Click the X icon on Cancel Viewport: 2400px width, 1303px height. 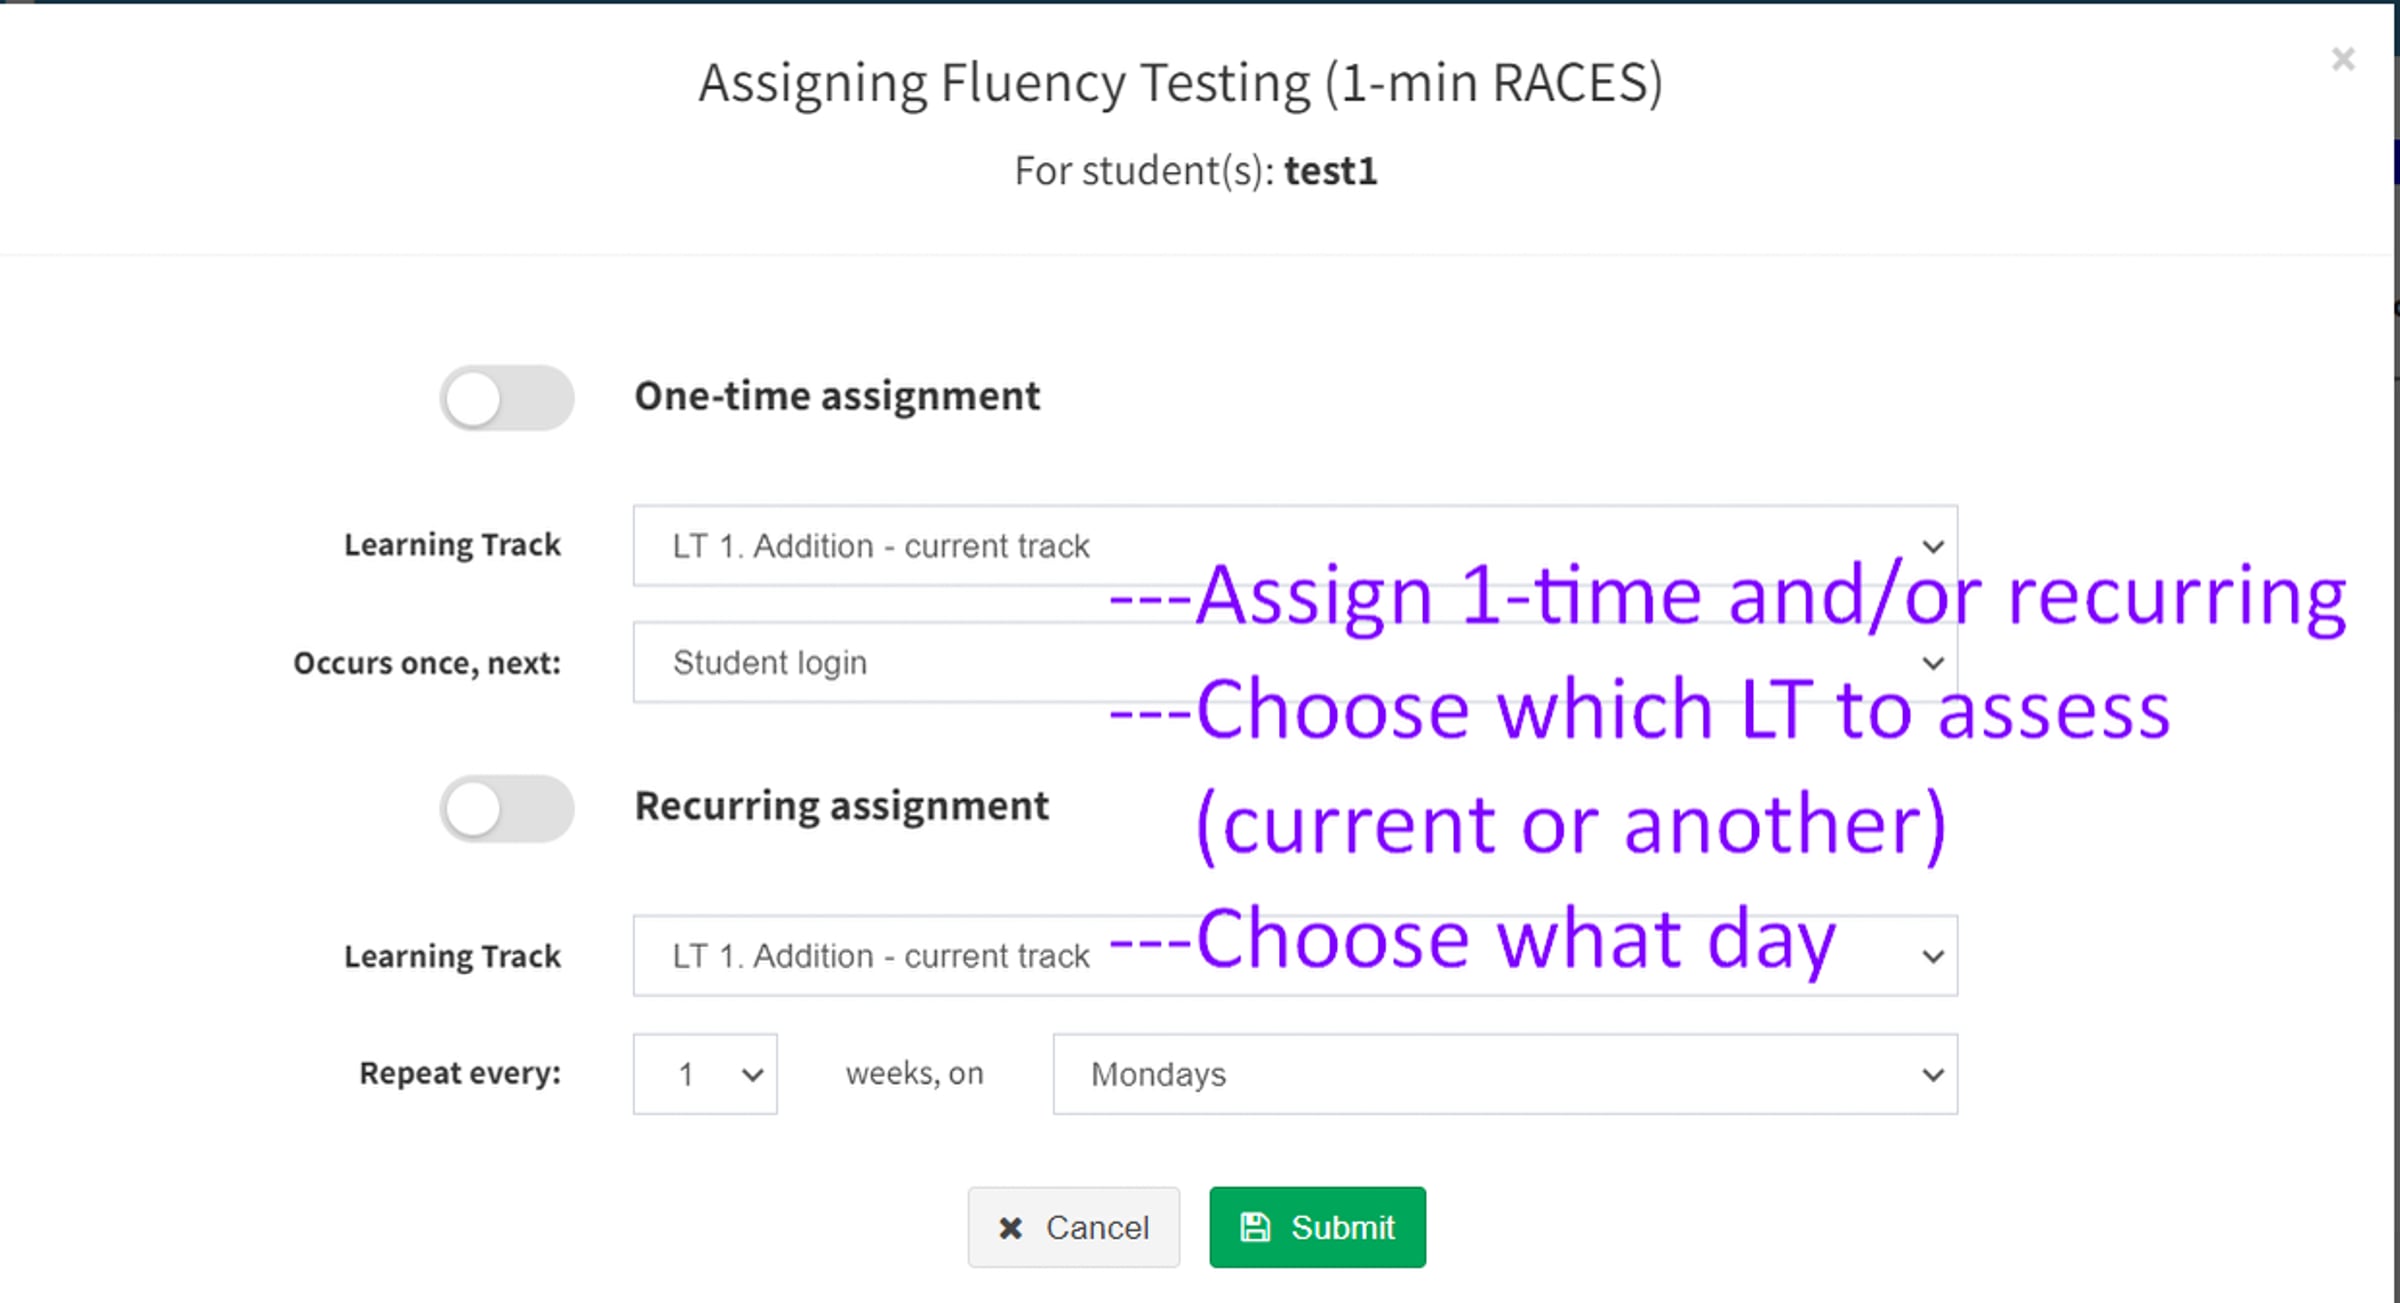(1010, 1228)
